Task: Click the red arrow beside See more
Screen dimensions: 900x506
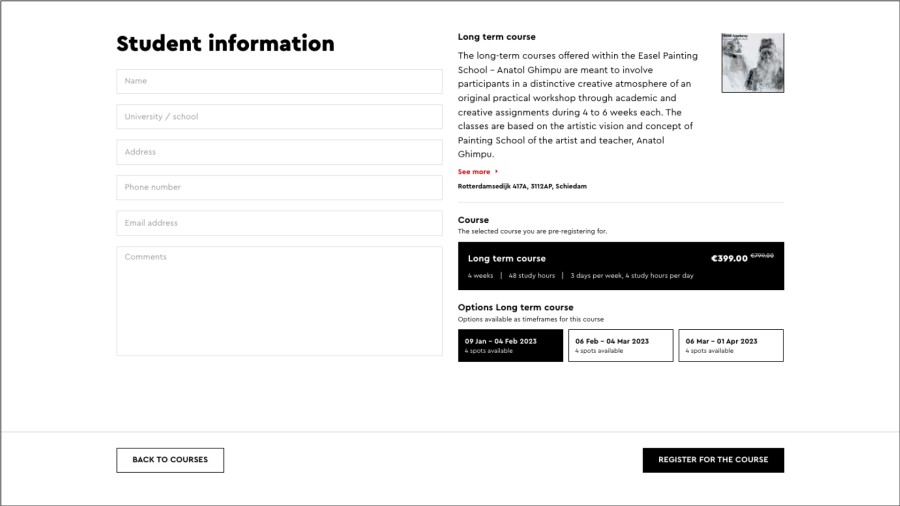Action: [497, 172]
